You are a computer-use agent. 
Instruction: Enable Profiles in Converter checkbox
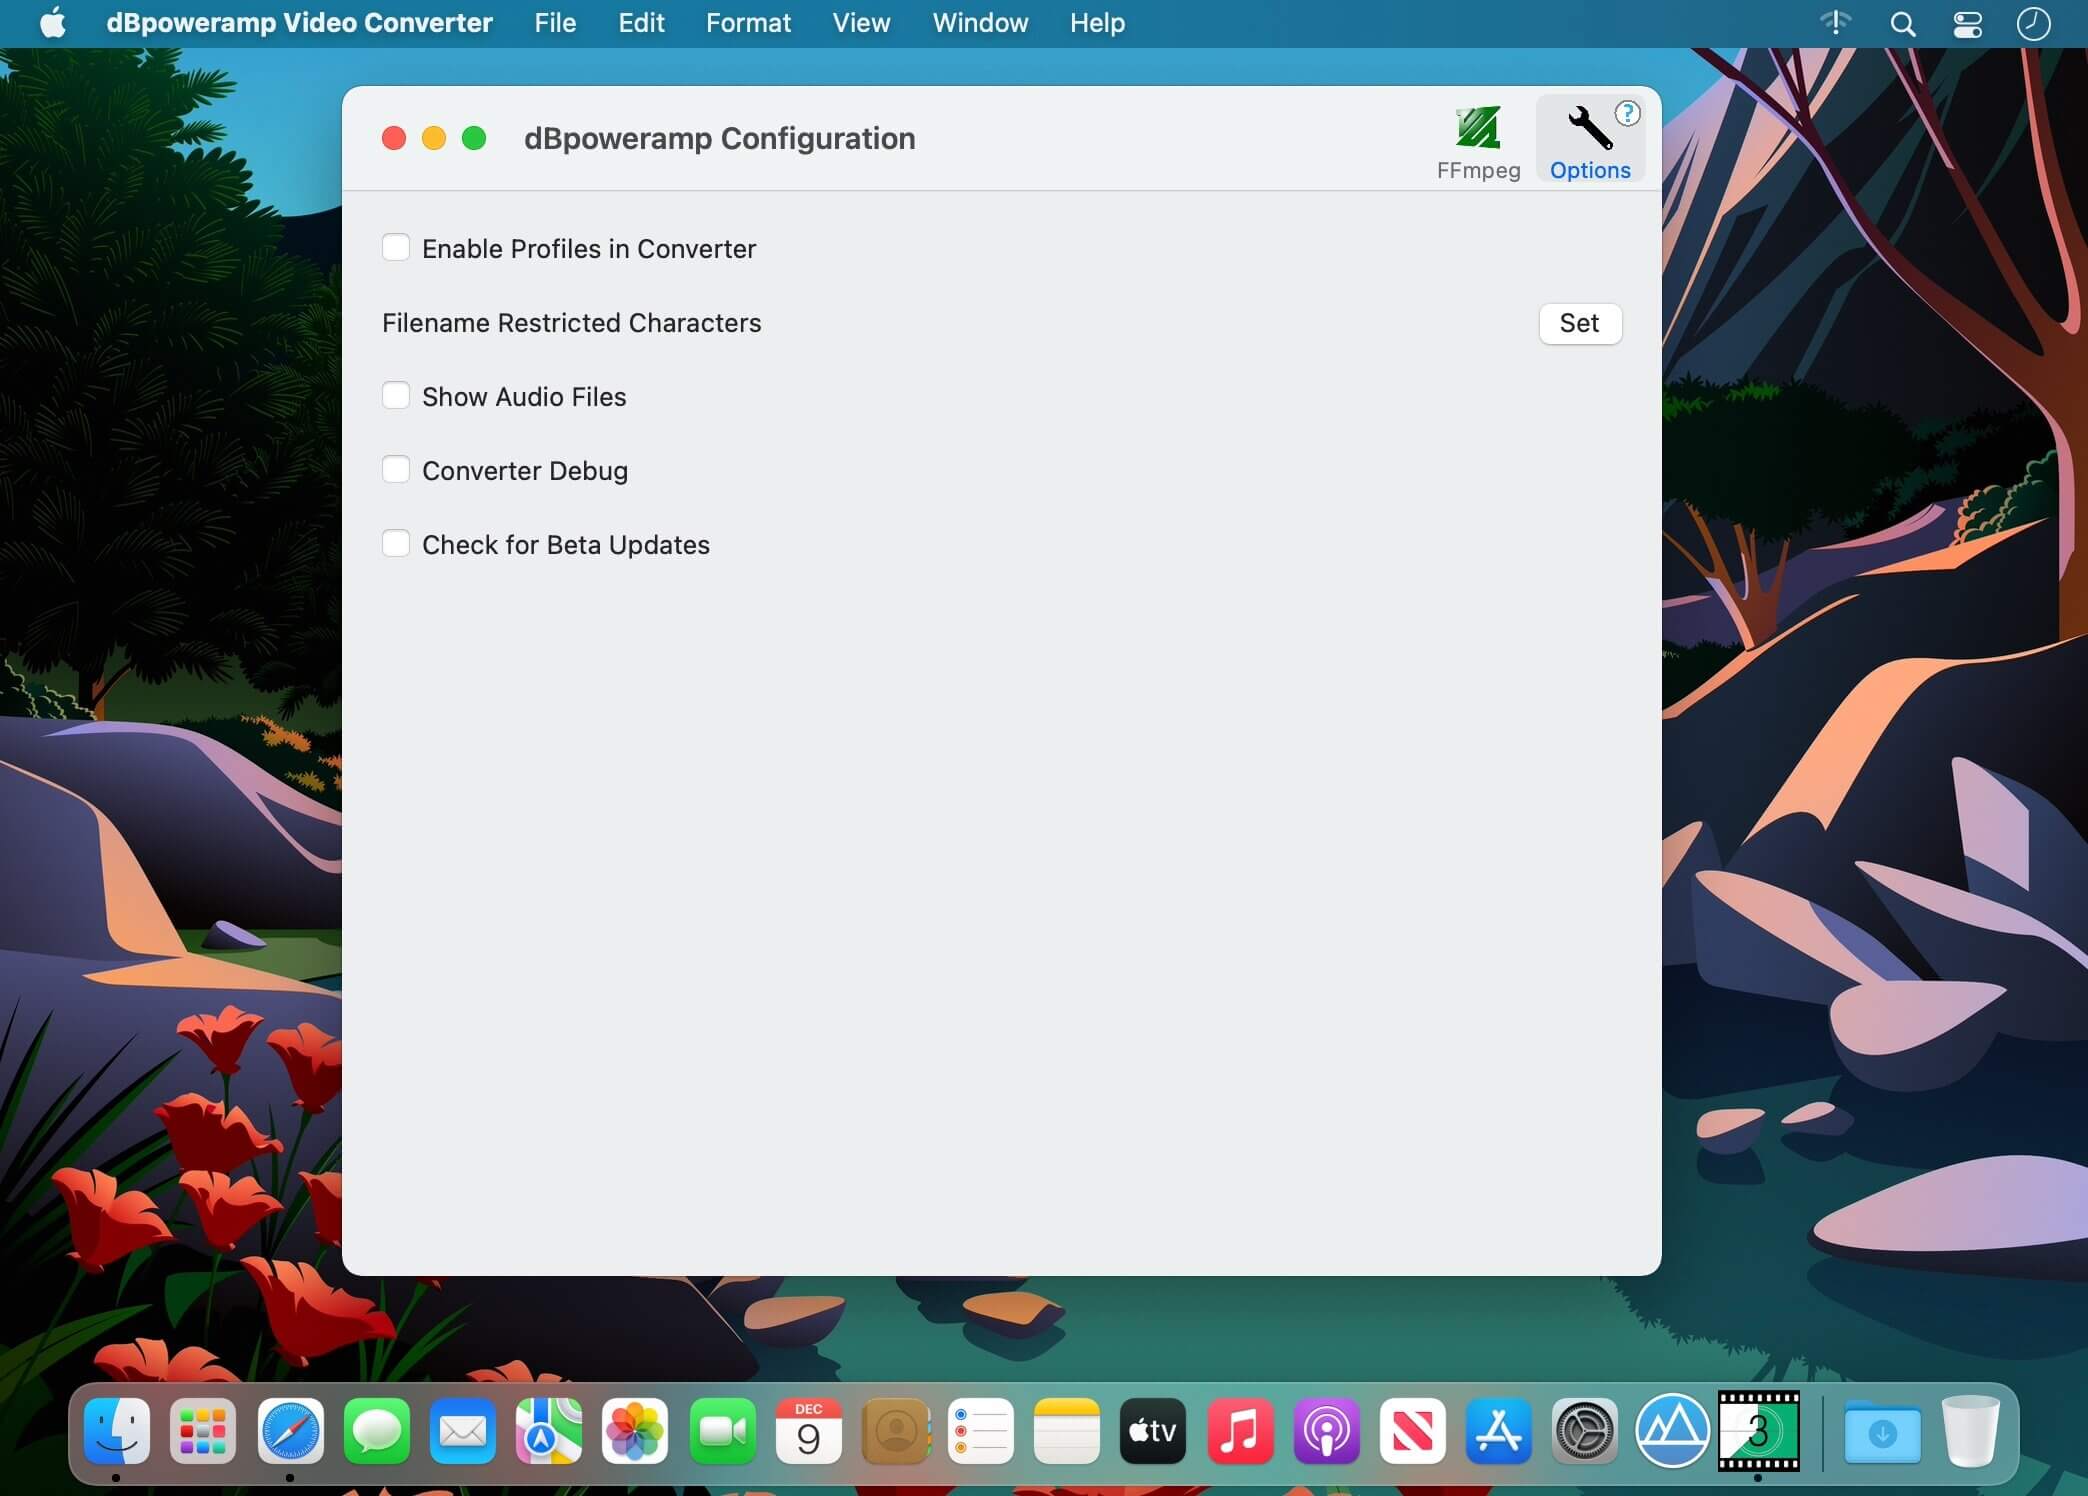(396, 247)
